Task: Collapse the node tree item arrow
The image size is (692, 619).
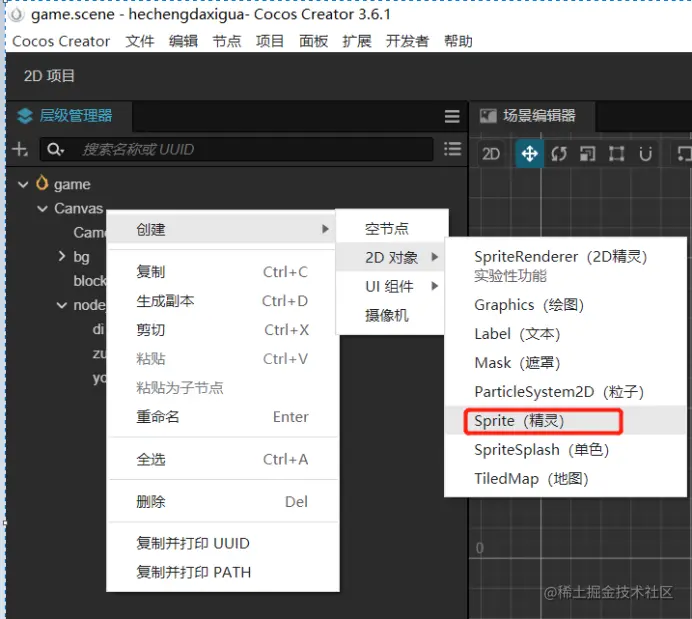Action: 62,305
